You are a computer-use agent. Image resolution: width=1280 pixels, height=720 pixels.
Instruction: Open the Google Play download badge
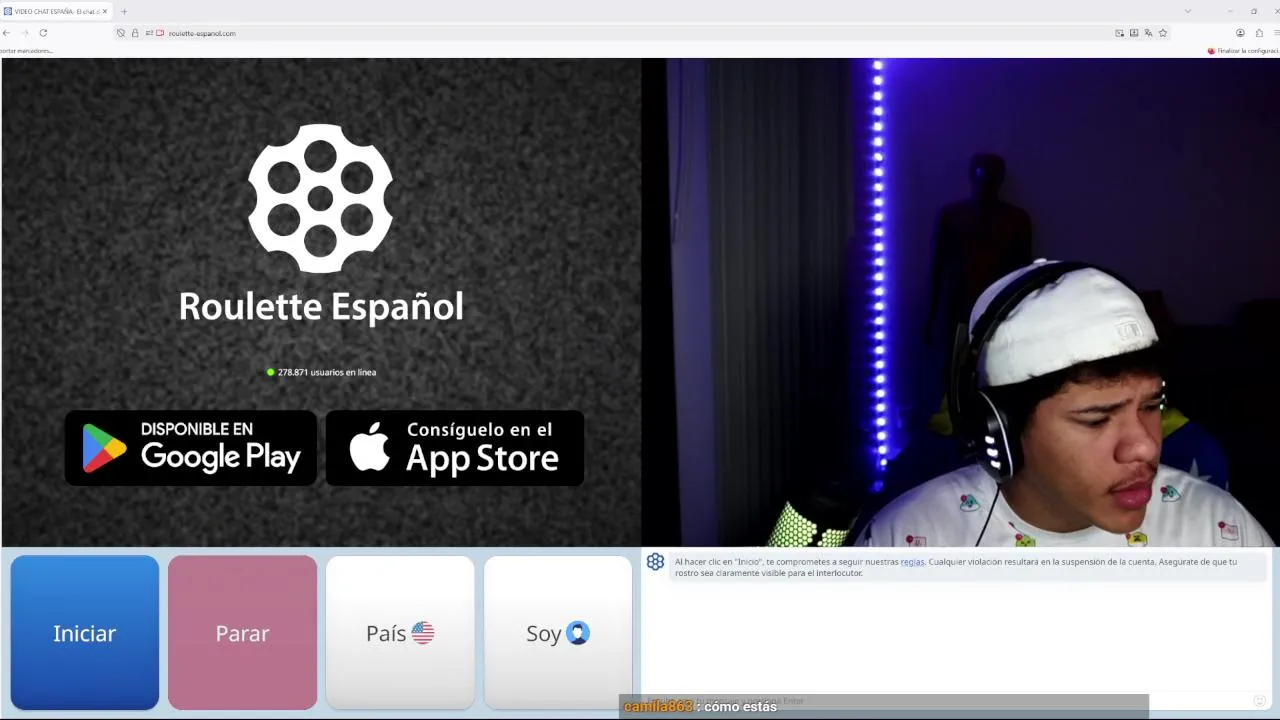191,448
